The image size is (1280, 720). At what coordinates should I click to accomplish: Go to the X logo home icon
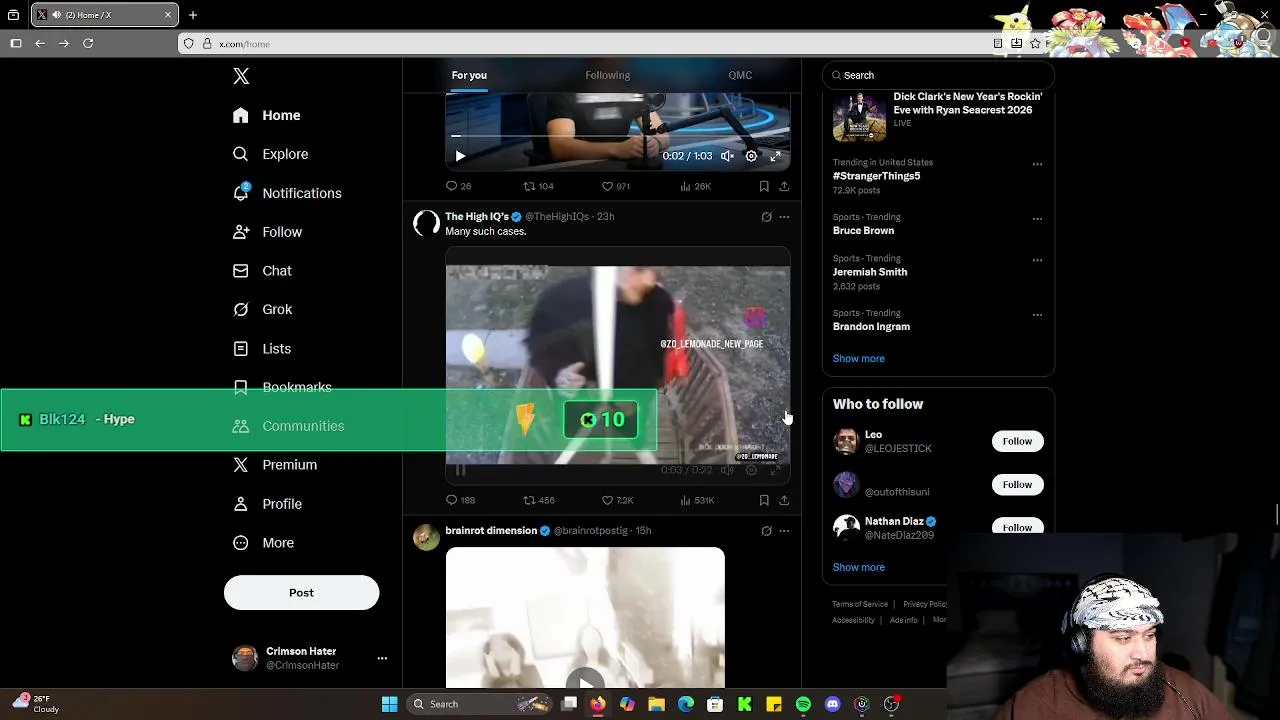pos(241,76)
